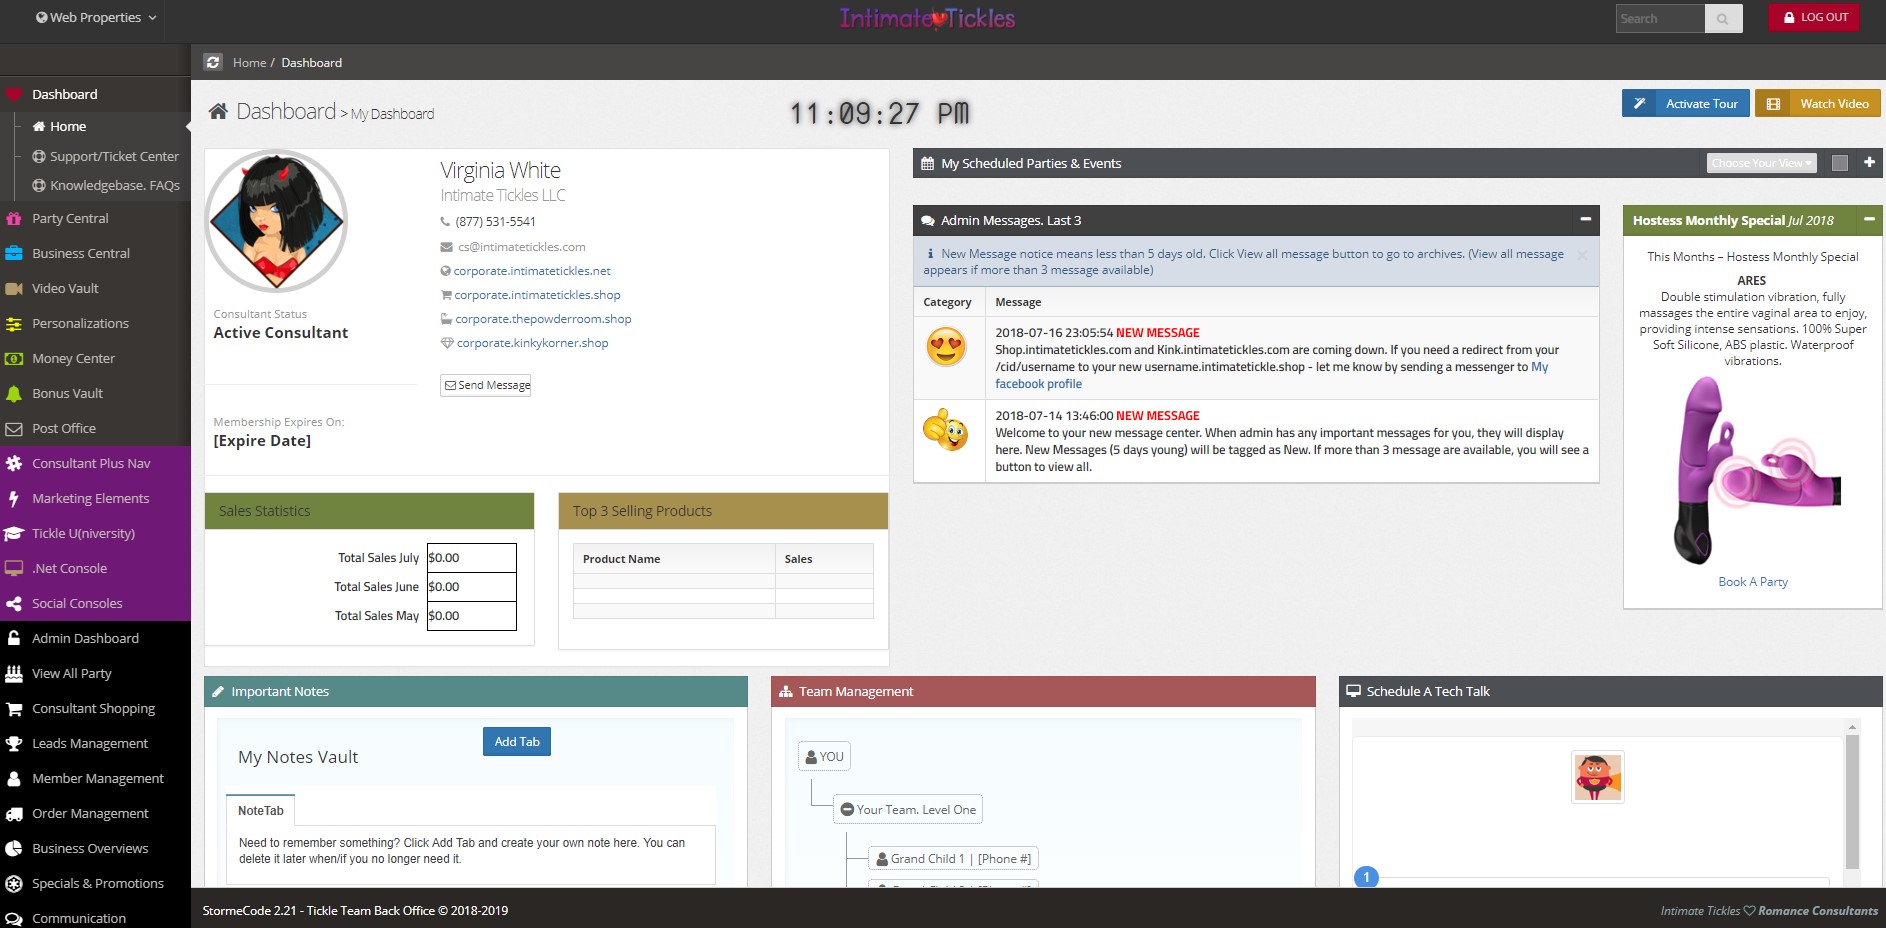Click the Business Overviews pie chart icon
This screenshot has width=1886, height=928.
(x=14, y=848)
